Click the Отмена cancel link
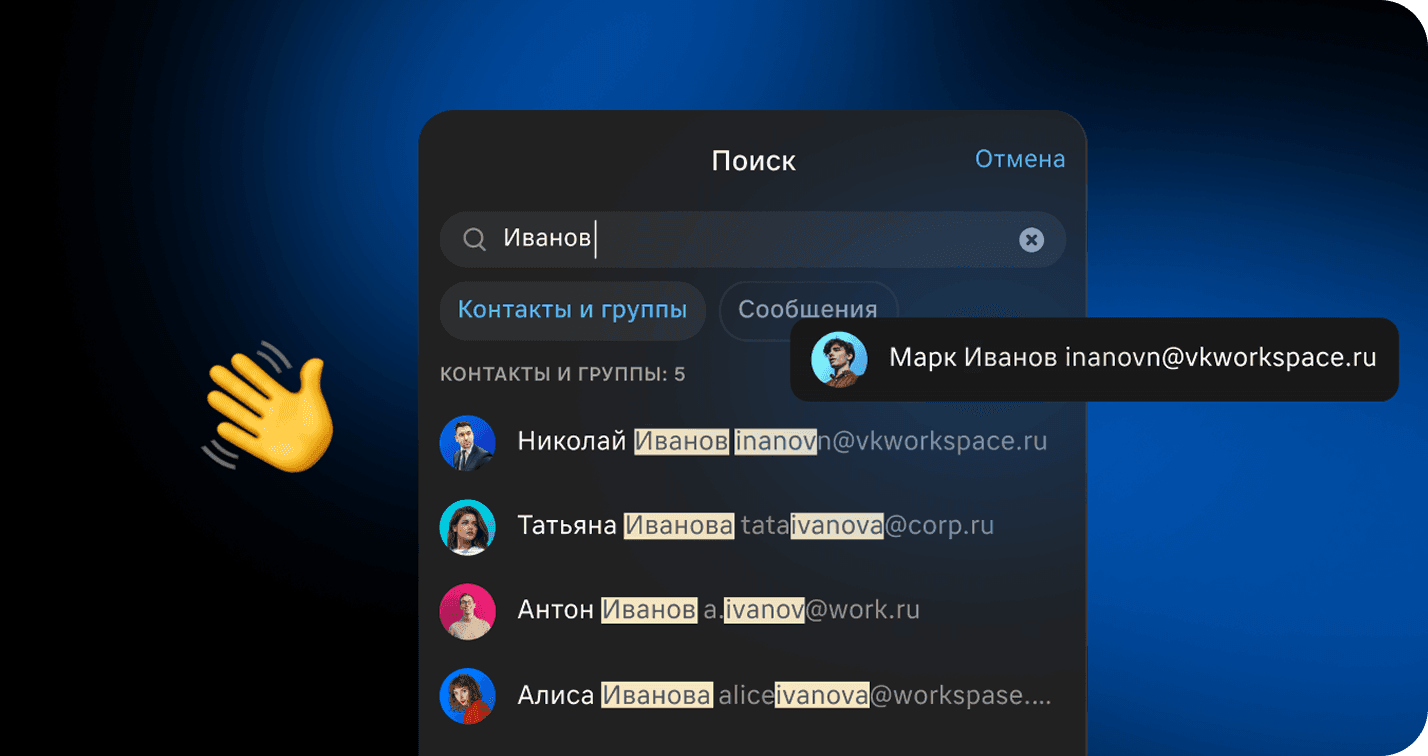 (x=1020, y=159)
